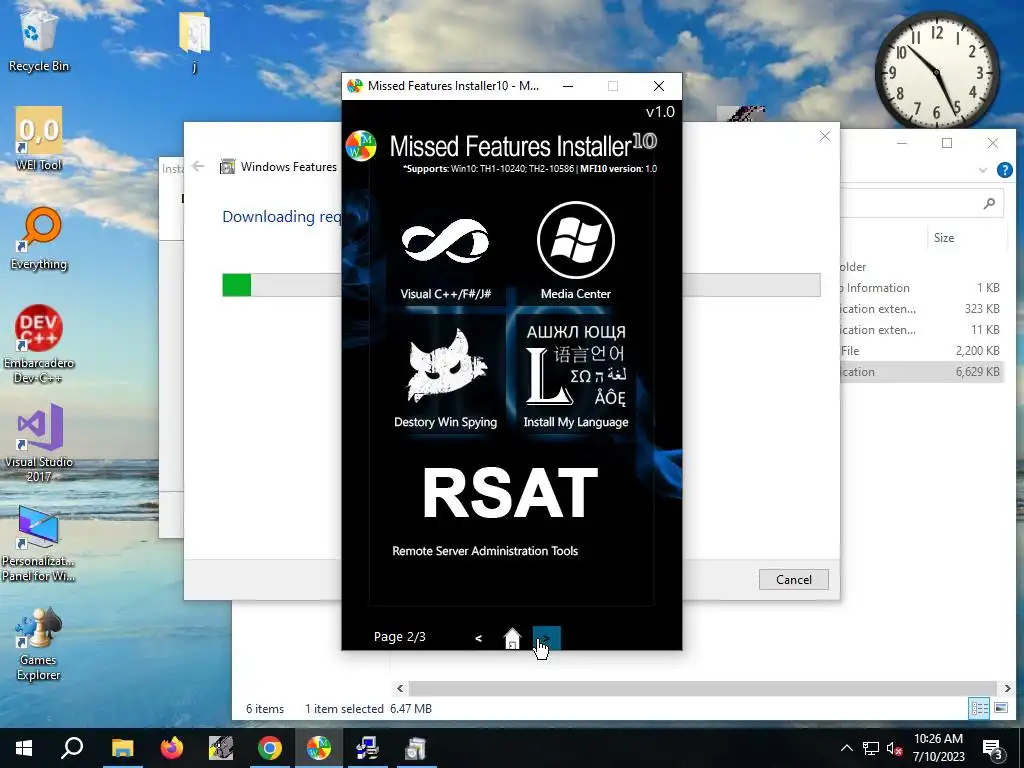Image resolution: width=1024 pixels, height=768 pixels.
Task: Open File Explorer from the taskbar
Action: point(122,748)
